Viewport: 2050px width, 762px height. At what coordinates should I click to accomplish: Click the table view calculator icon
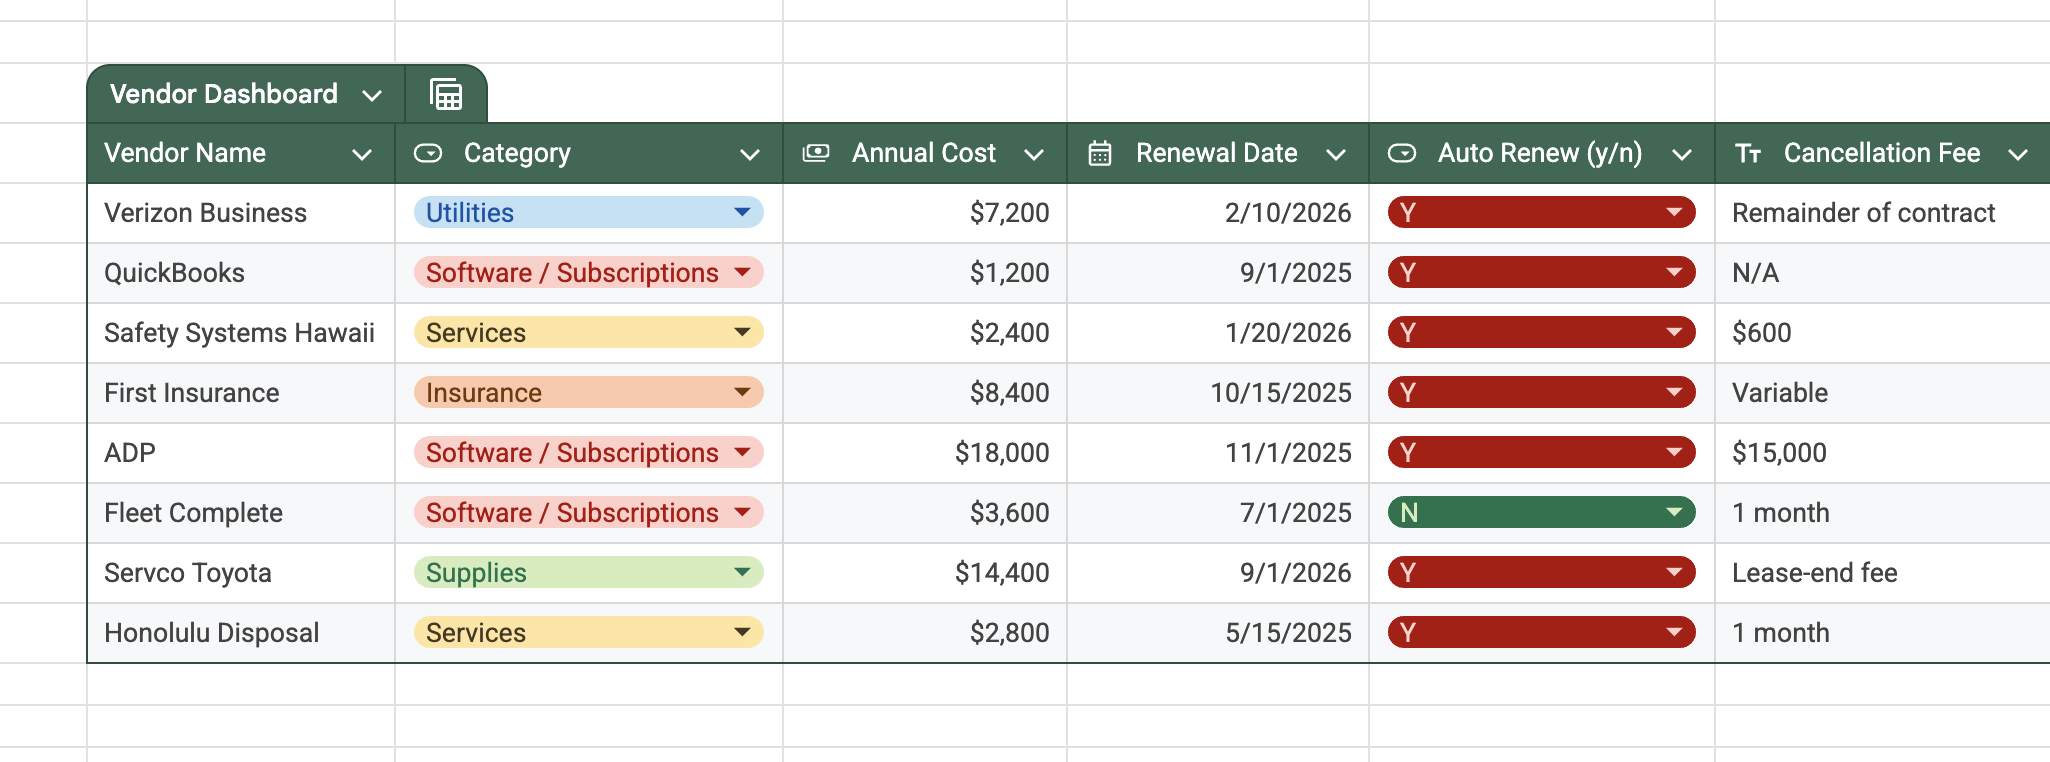446,94
